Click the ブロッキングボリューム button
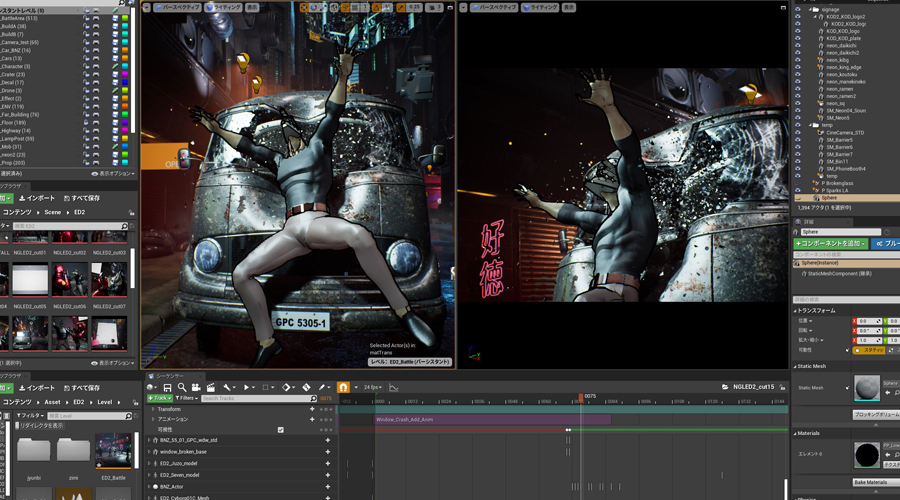 pyautogui.click(x=876, y=414)
